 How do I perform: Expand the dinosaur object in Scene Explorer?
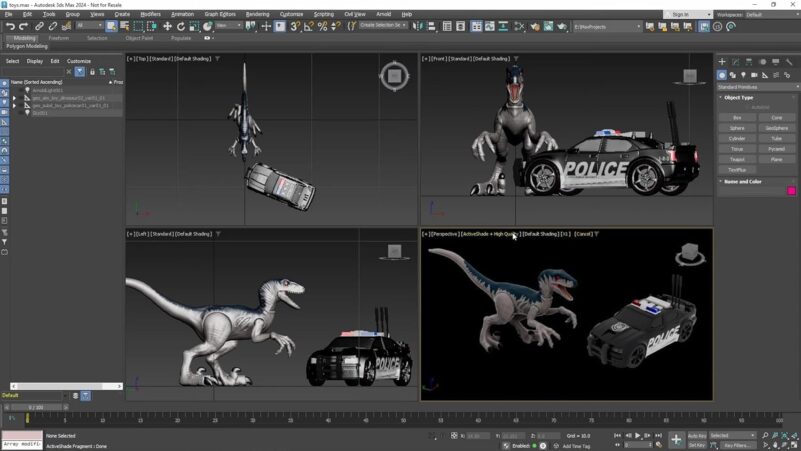pos(14,98)
